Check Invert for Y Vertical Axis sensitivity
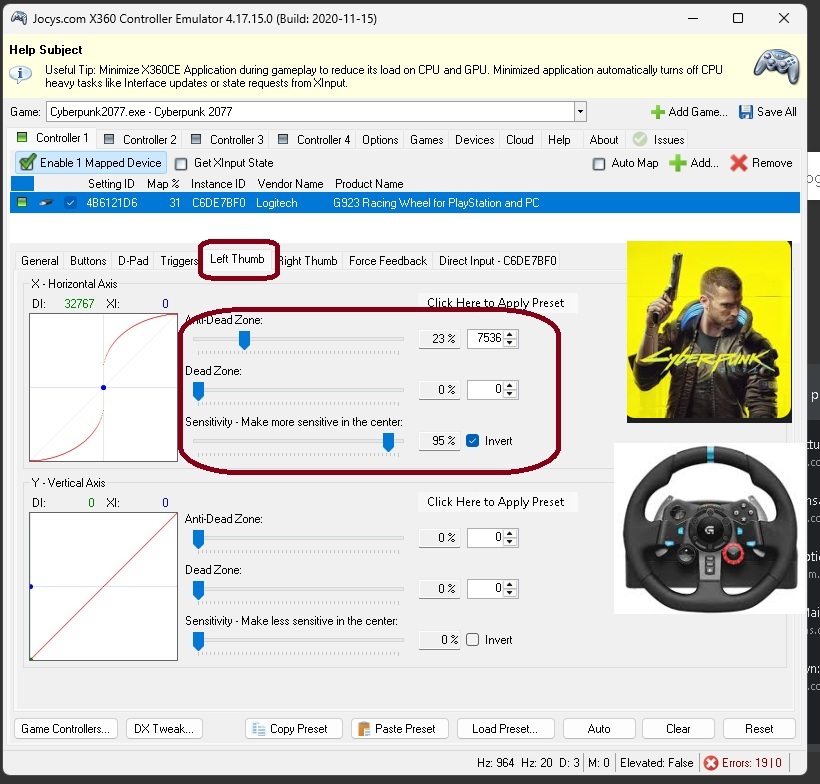 pyautogui.click(x=472, y=640)
